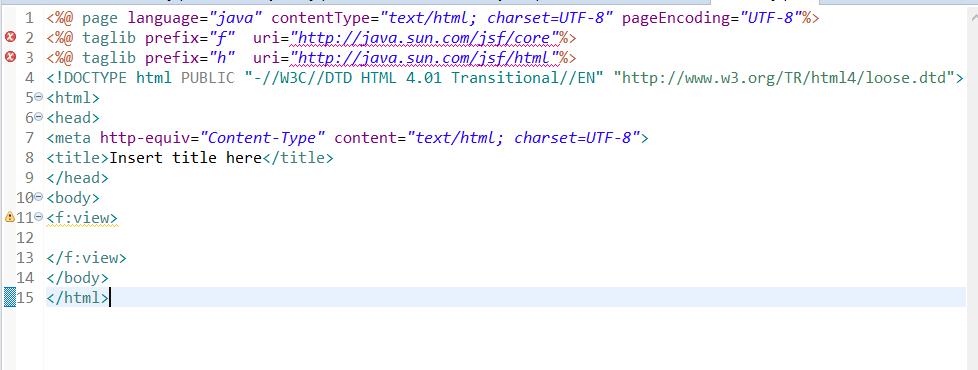The image size is (978, 370).
Task: Click the opening <f:view> tag
Action: coord(82,218)
